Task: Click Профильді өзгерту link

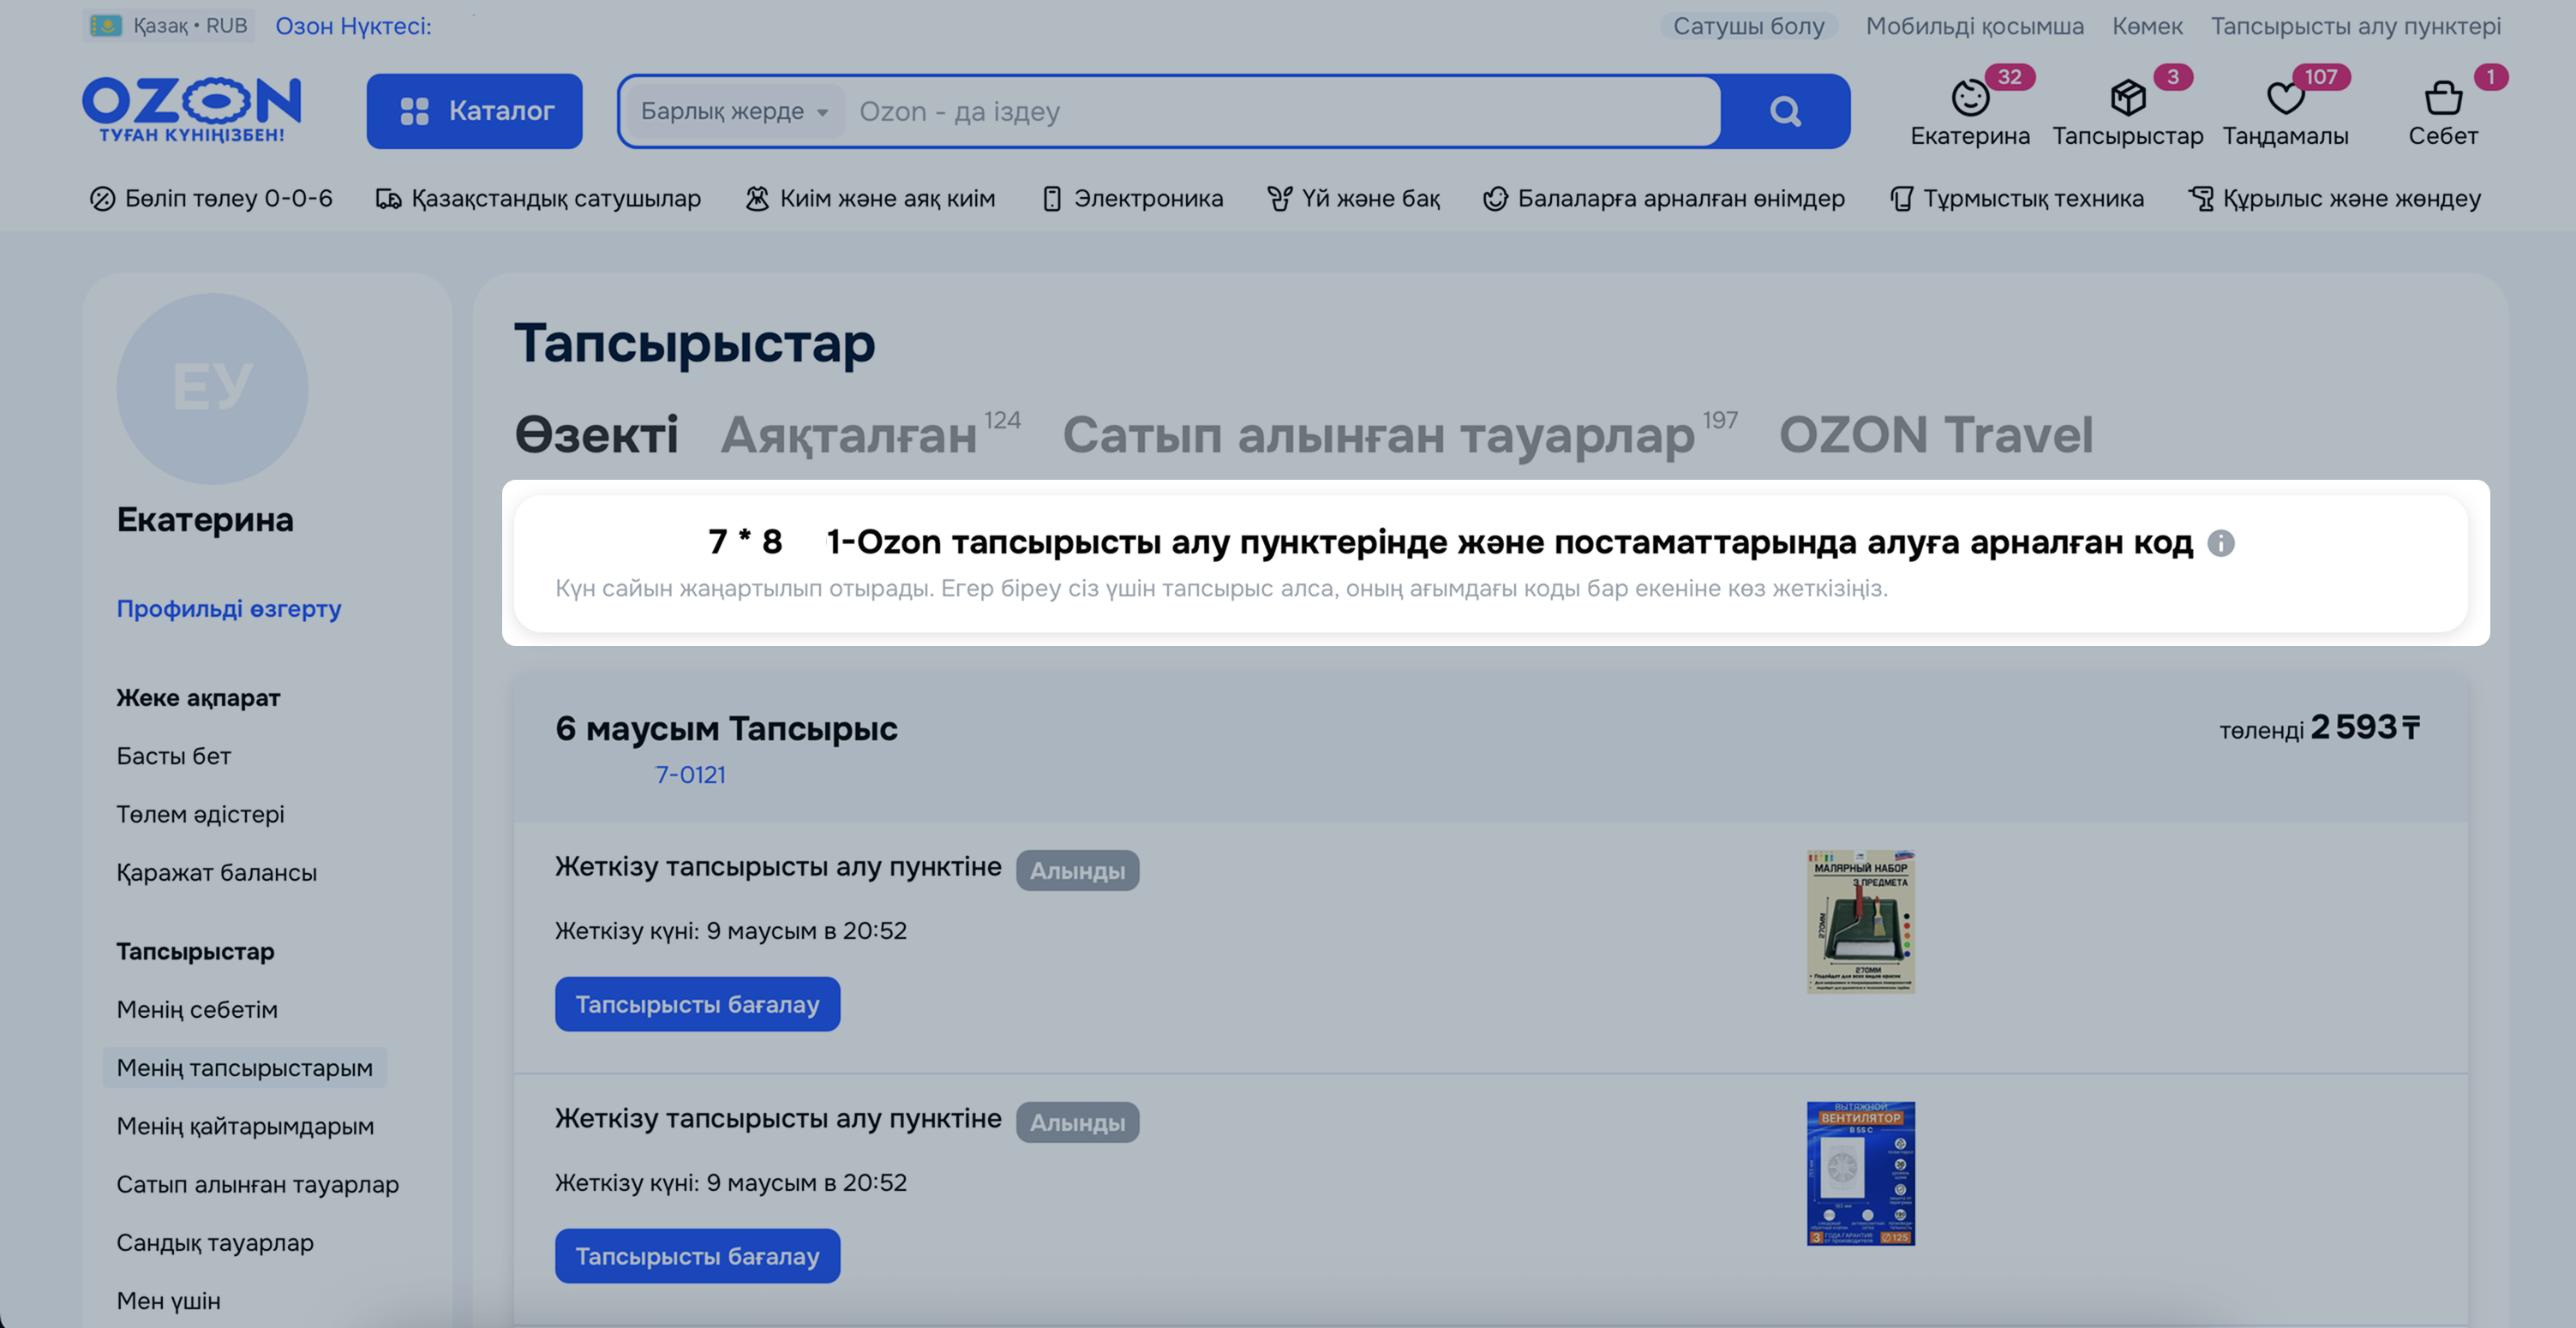Action: [229, 608]
